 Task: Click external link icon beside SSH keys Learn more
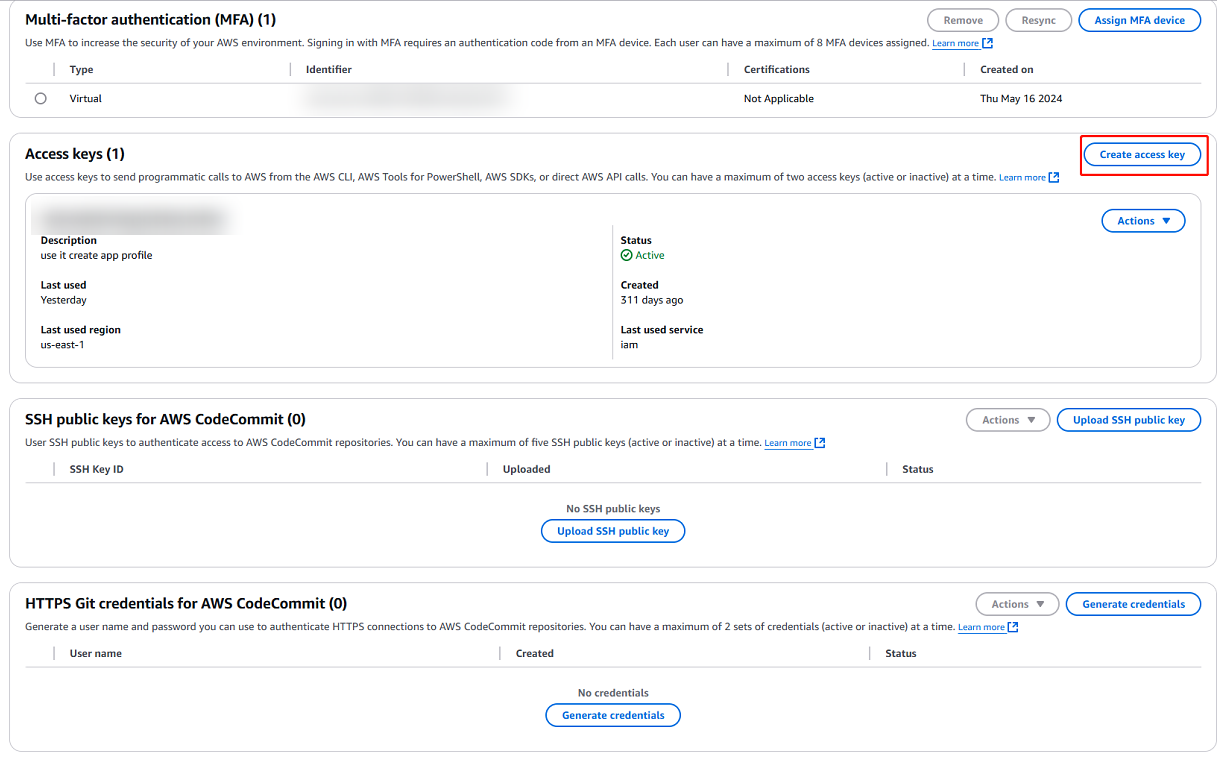[820, 443]
